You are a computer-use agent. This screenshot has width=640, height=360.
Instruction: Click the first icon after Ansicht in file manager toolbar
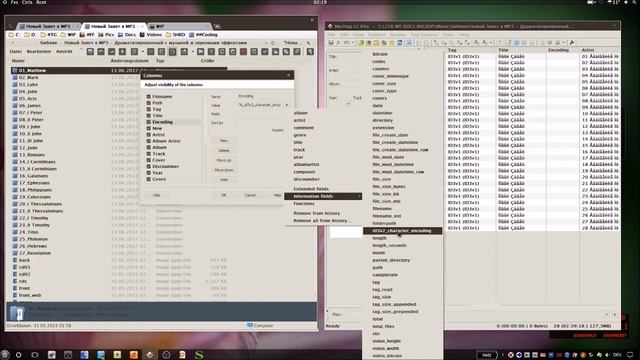(90, 51)
